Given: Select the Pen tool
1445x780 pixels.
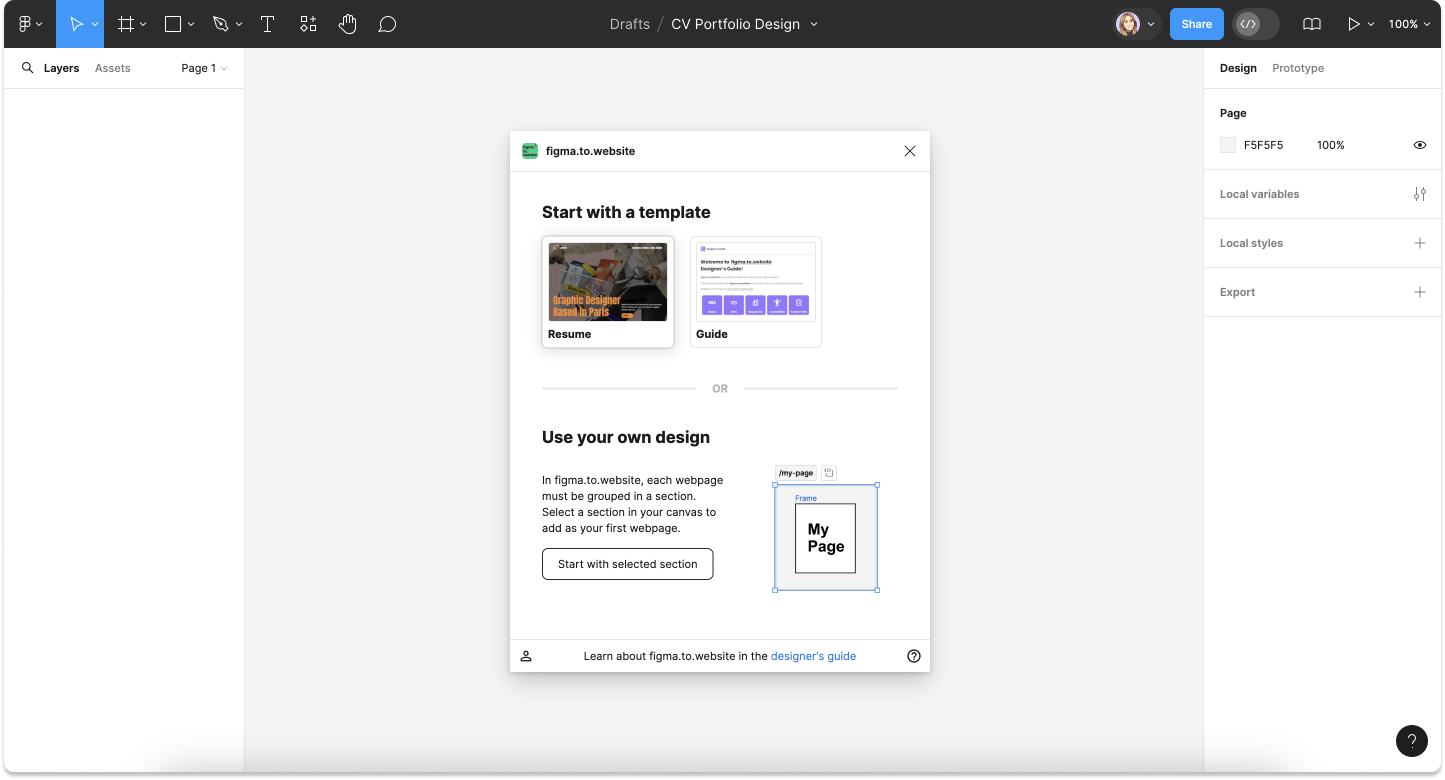Looking at the screenshot, I should (220, 24).
